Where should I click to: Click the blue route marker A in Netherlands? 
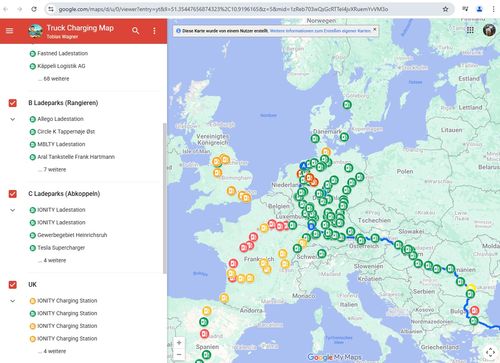tap(303, 166)
